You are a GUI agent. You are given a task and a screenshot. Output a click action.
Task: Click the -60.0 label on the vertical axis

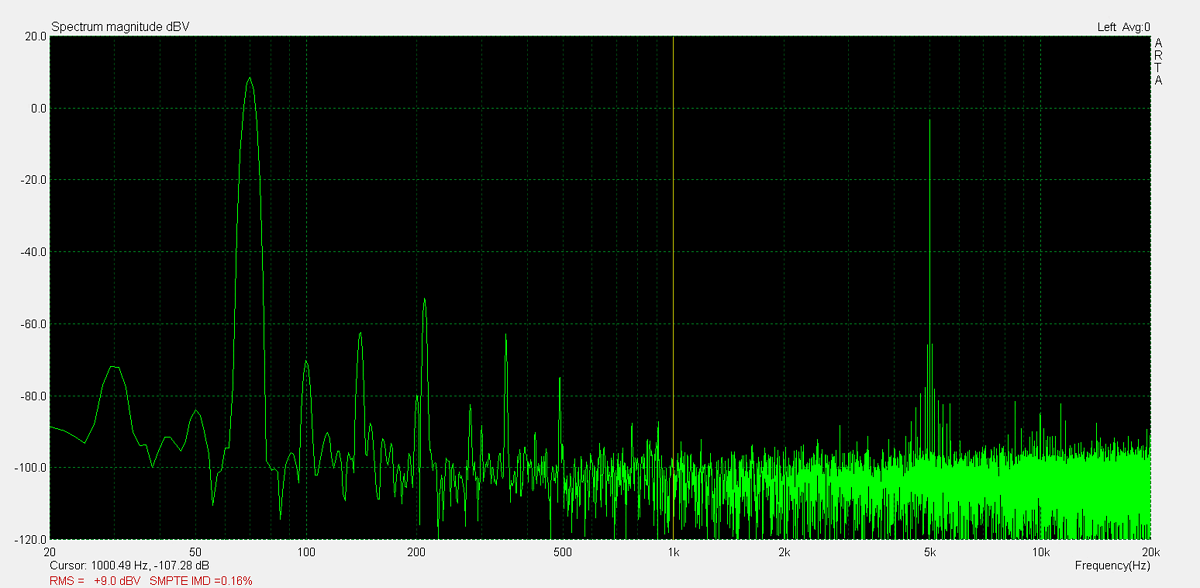[33, 324]
